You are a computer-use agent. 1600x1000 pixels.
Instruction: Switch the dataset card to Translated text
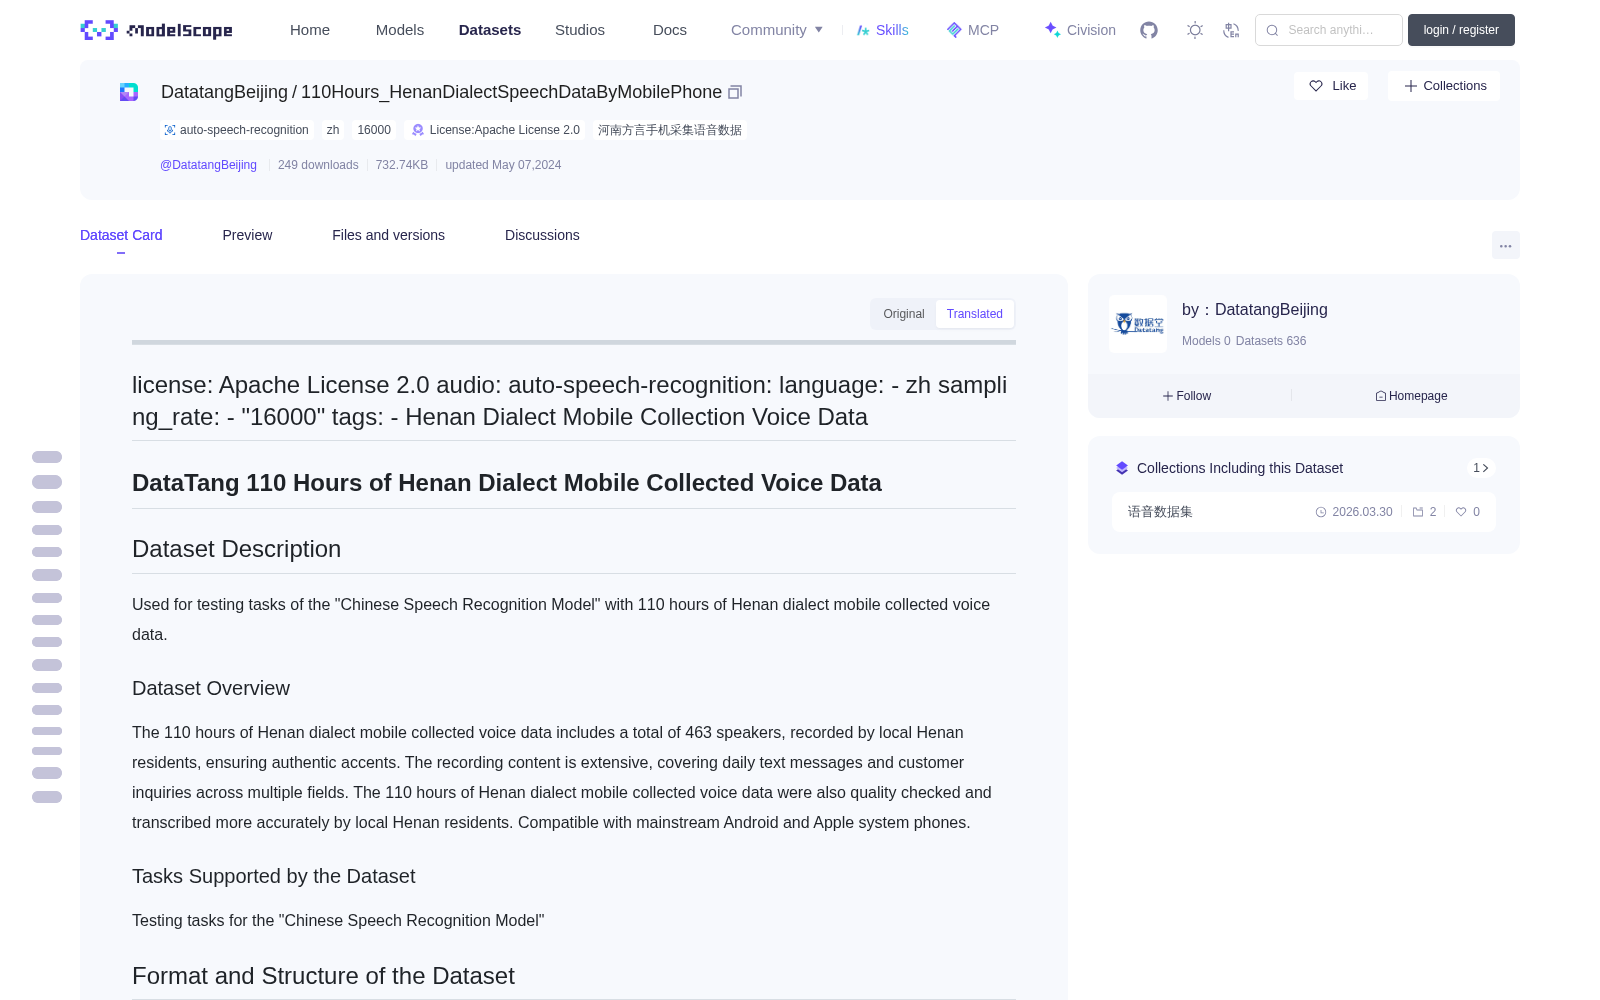(x=975, y=314)
